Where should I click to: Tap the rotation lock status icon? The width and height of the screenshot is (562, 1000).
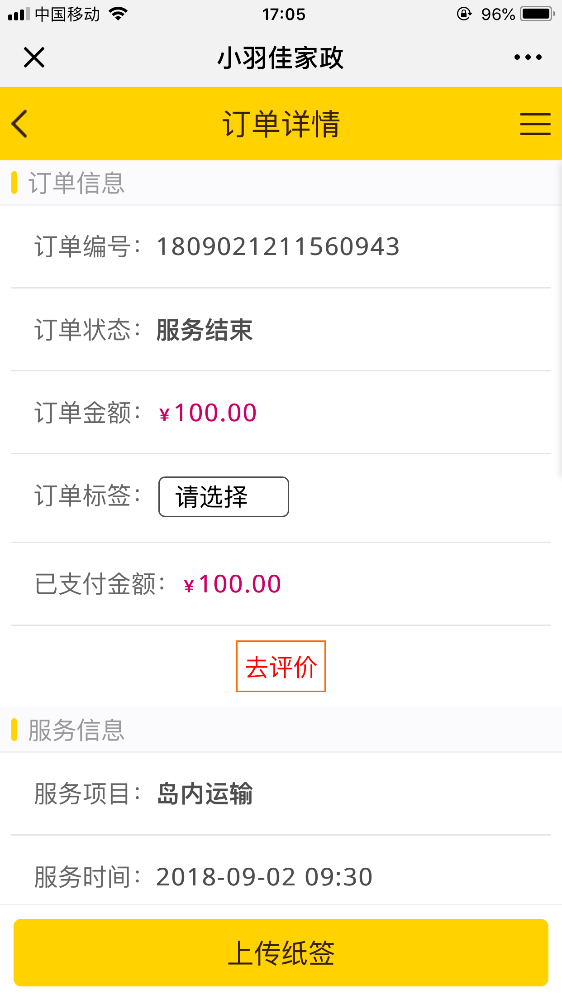[464, 13]
